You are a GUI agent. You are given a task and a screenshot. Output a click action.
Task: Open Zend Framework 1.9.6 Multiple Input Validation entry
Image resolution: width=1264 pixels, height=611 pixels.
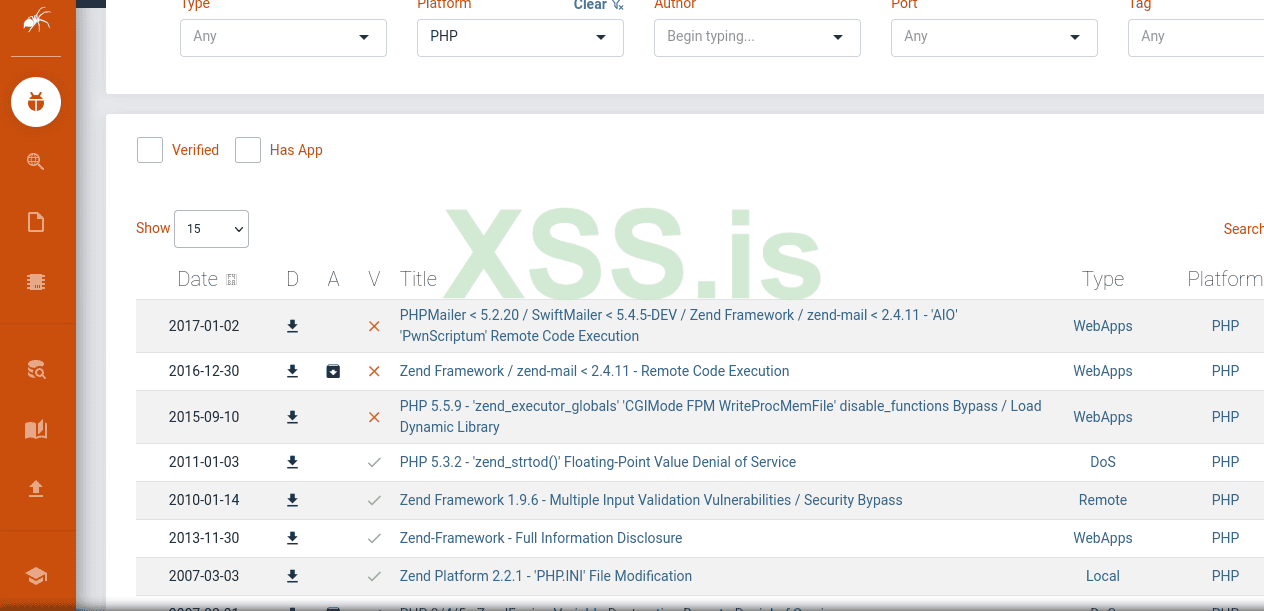pyautogui.click(x=651, y=500)
